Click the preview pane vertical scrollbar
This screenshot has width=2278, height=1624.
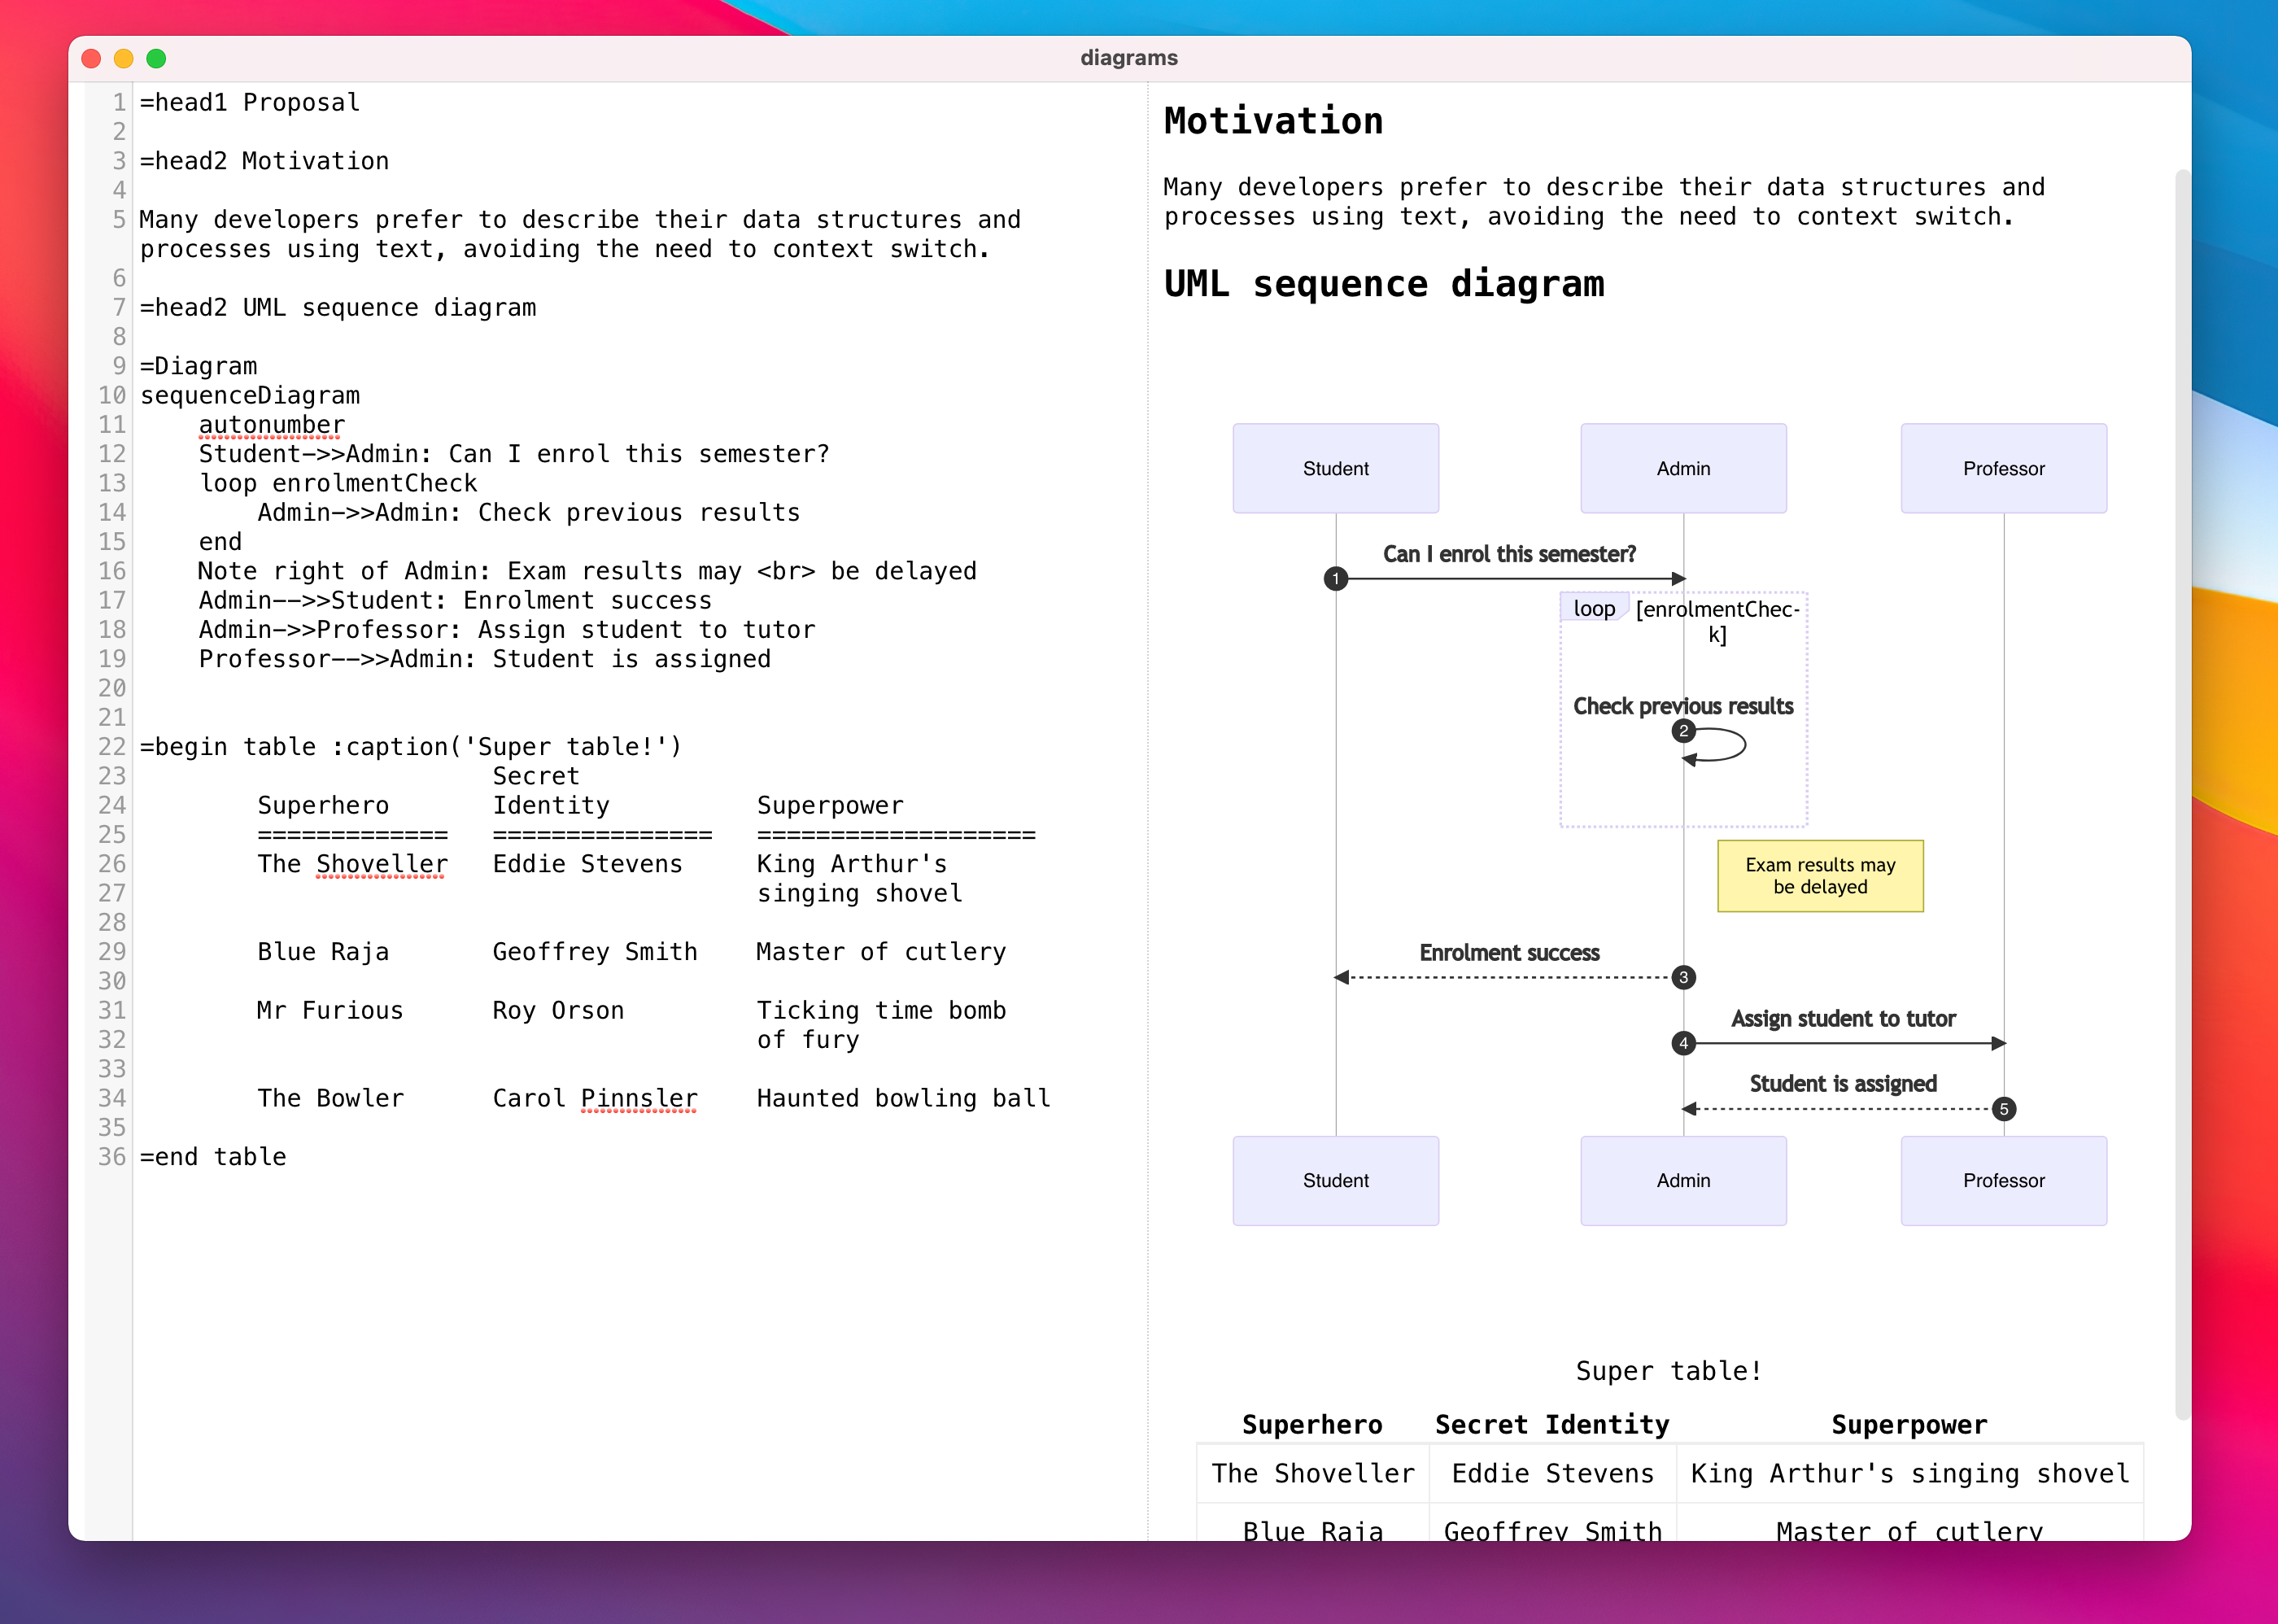pos(2181,795)
